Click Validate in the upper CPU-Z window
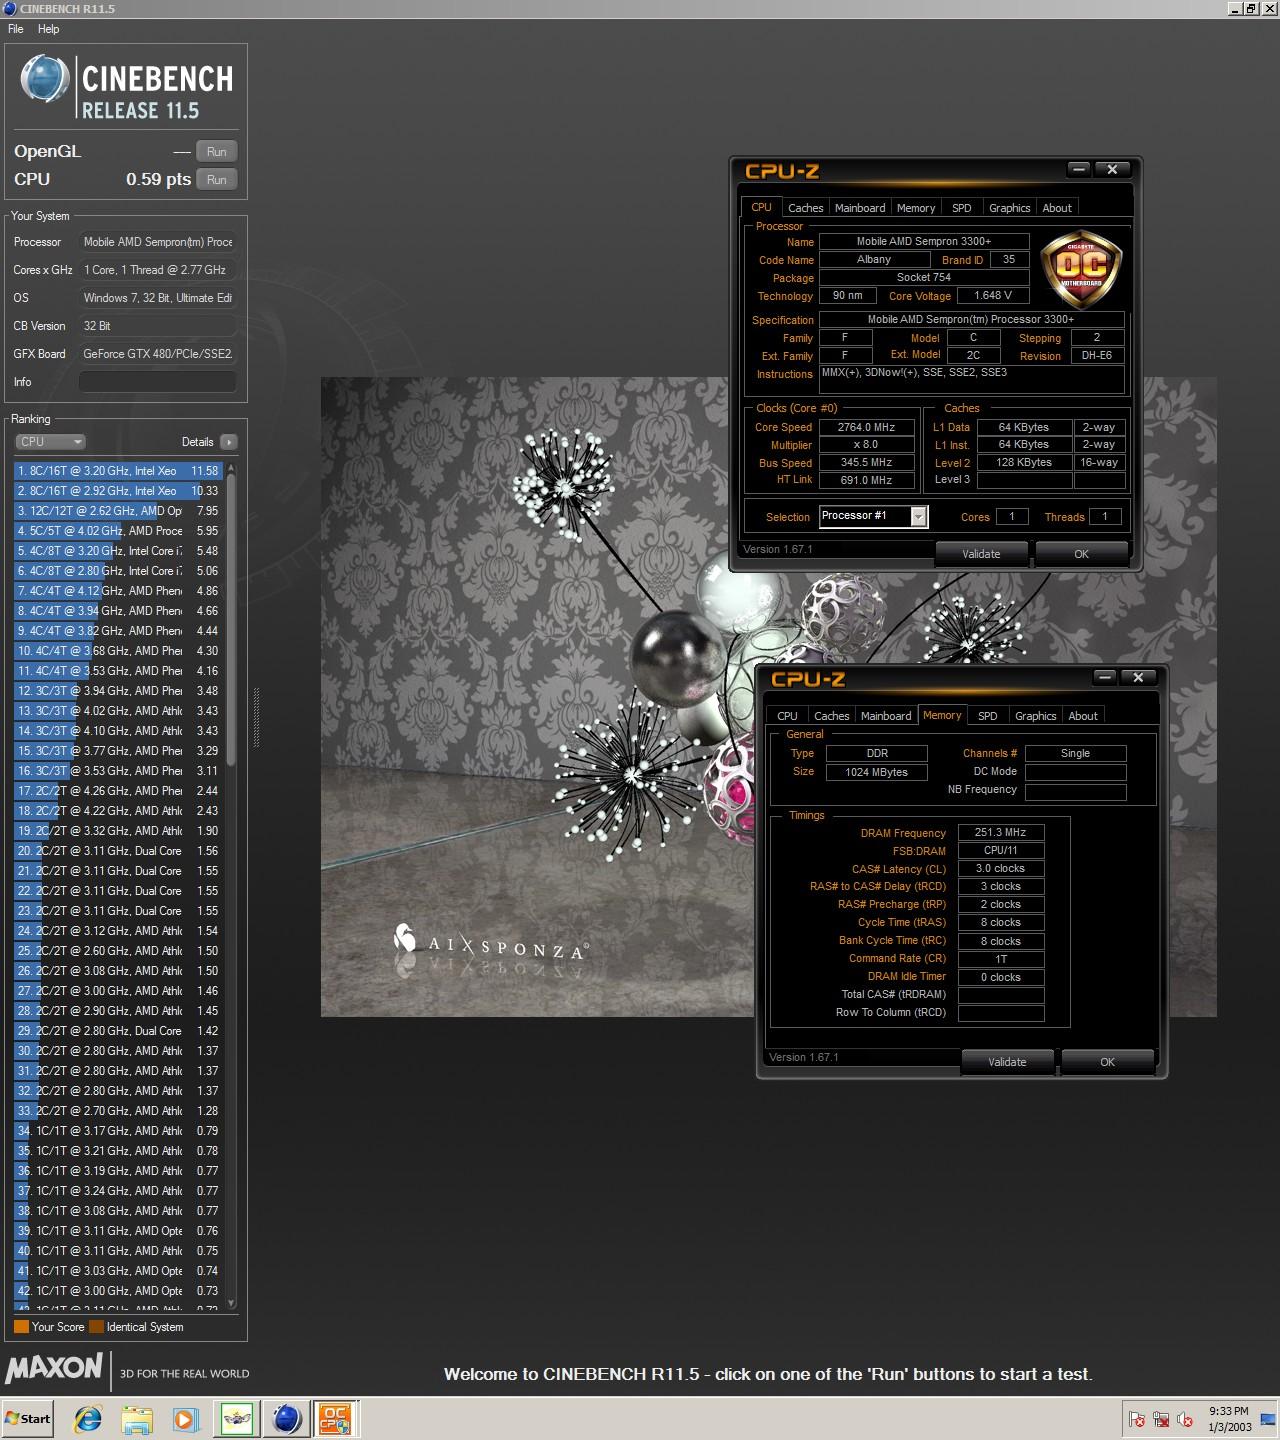This screenshot has width=1280, height=1440. [x=981, y=554]
